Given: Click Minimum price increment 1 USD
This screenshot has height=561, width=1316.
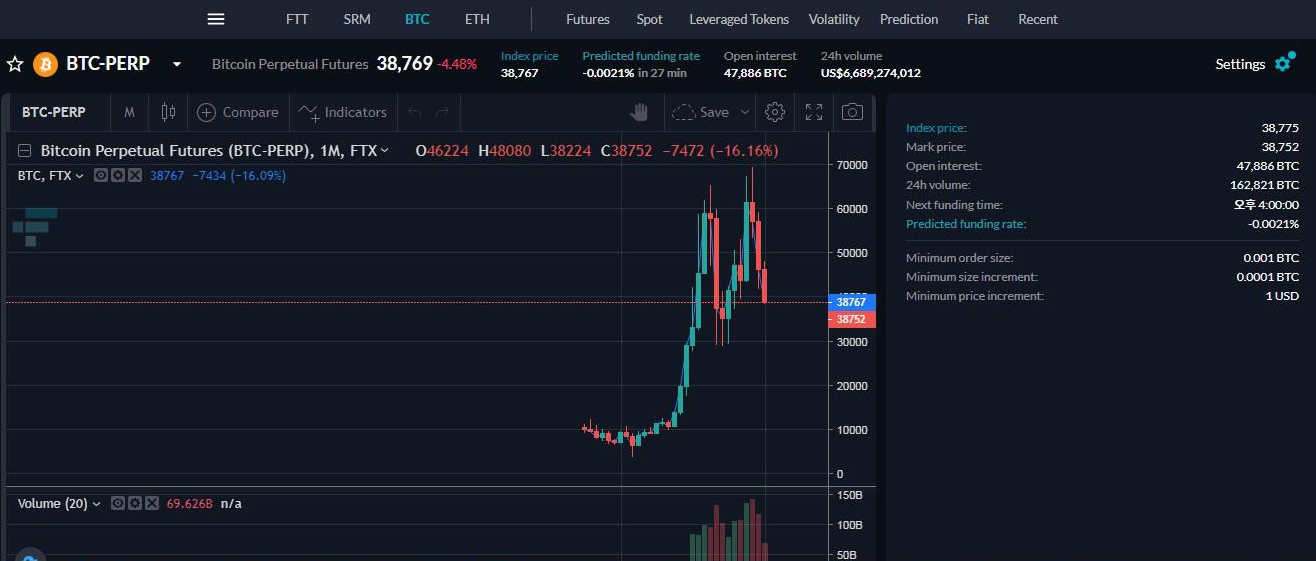Looking at the screenshot, I should [x=1282, y=296].
